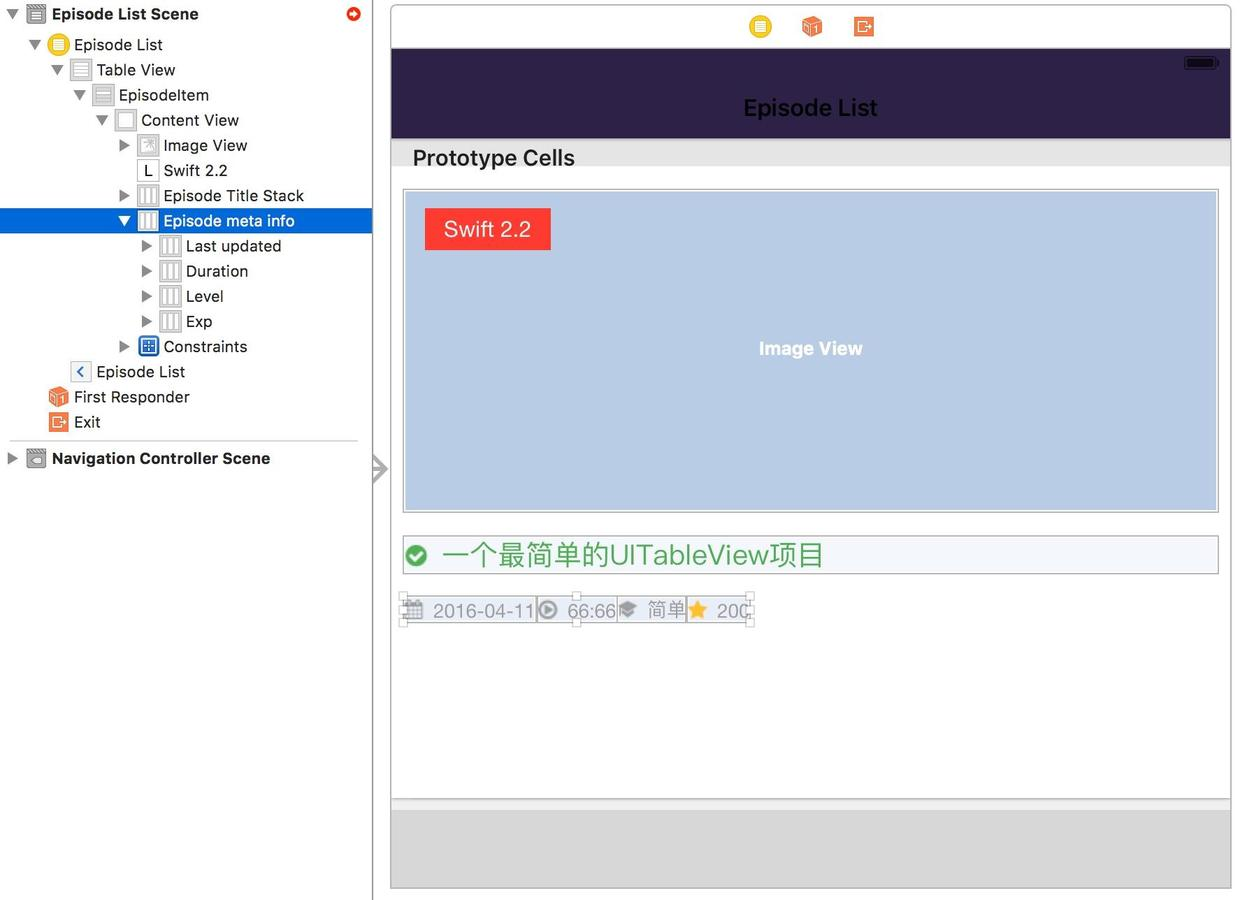Expand the Level node
Viewport: 1240px width, 900px height.
coord(147,296)
